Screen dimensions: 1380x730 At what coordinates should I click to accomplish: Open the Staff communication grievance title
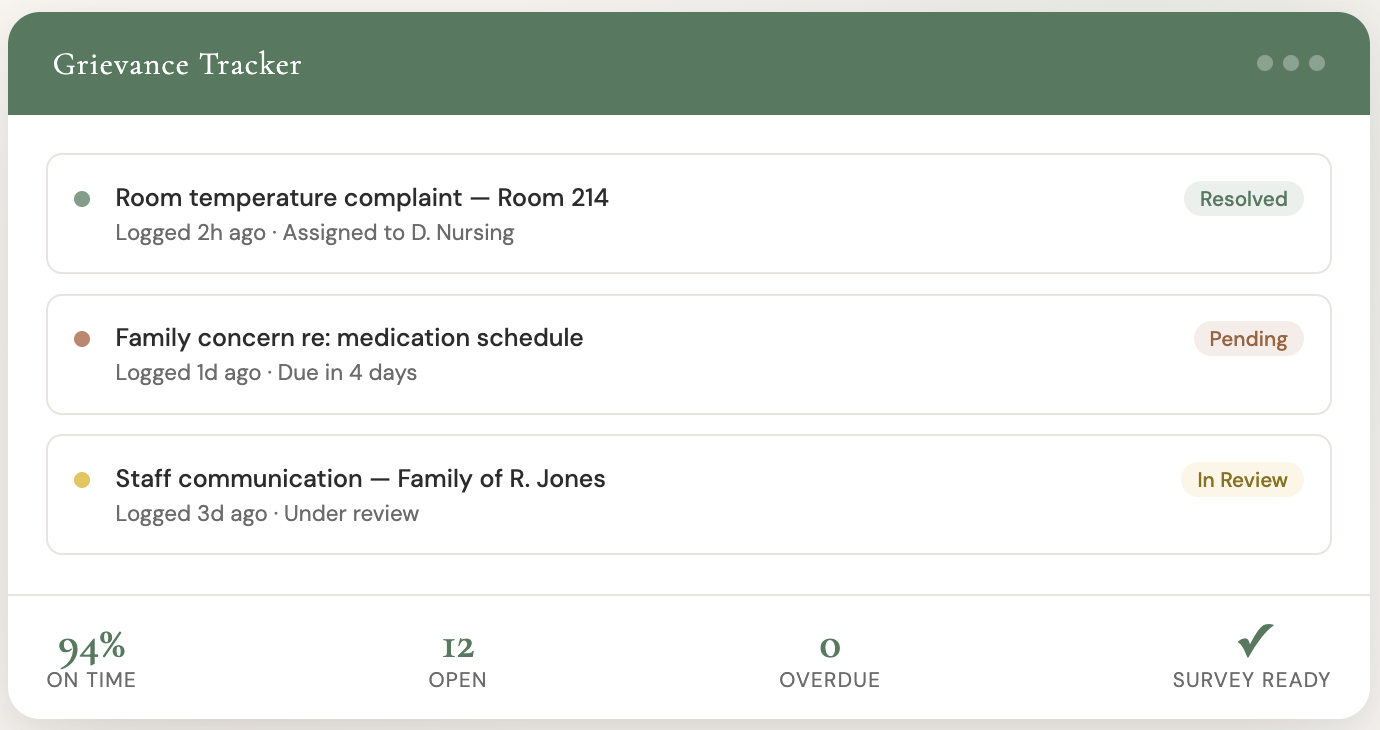[x=360, y=479]
